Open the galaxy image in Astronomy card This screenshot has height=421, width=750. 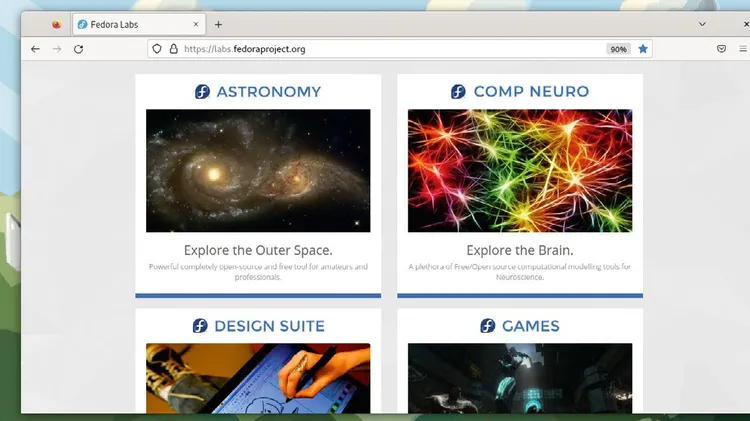coord(258,171)
